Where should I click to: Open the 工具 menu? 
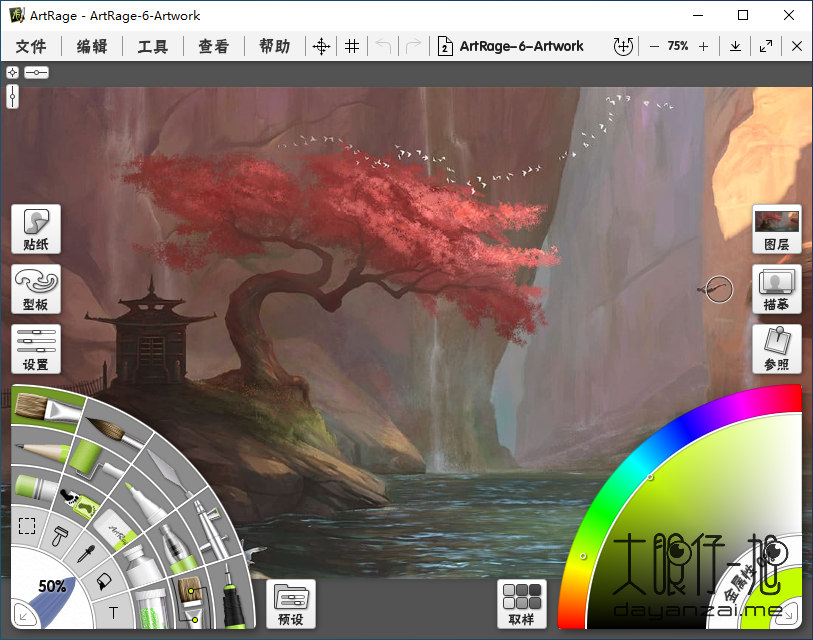click(153, 46)
